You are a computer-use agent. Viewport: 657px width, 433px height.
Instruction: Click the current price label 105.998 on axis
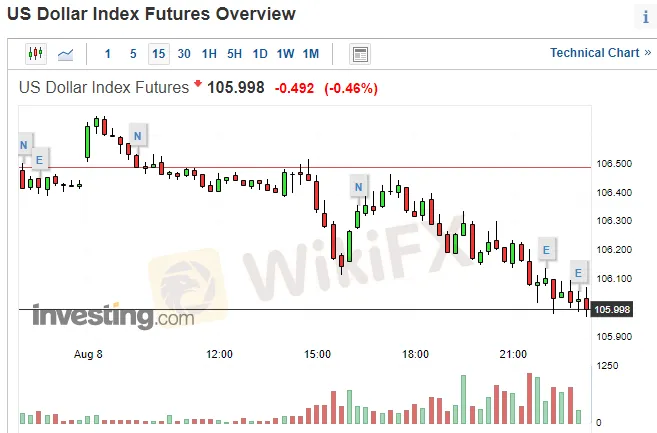point(613,310)
